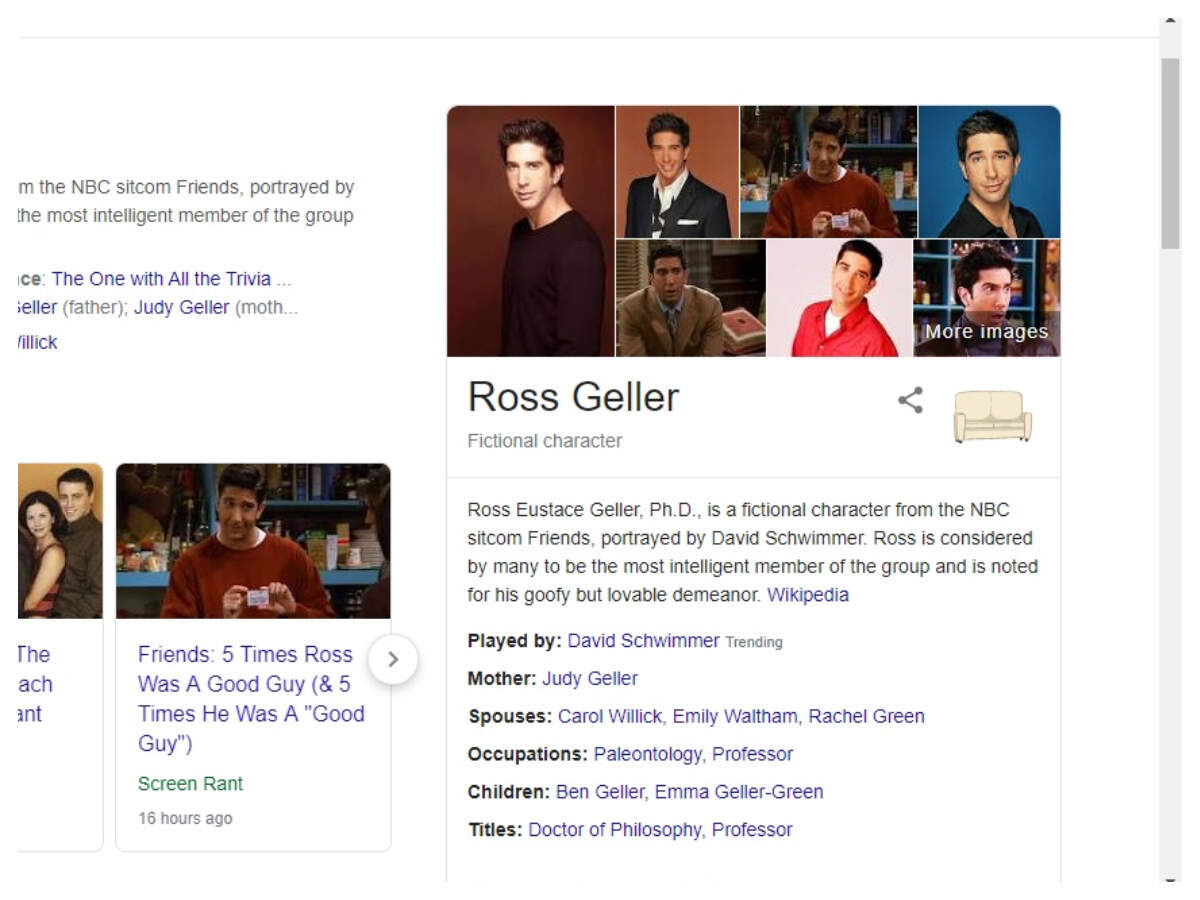
Task: Open Emma Geller-Green in Children row
Action: pos(739,792)
